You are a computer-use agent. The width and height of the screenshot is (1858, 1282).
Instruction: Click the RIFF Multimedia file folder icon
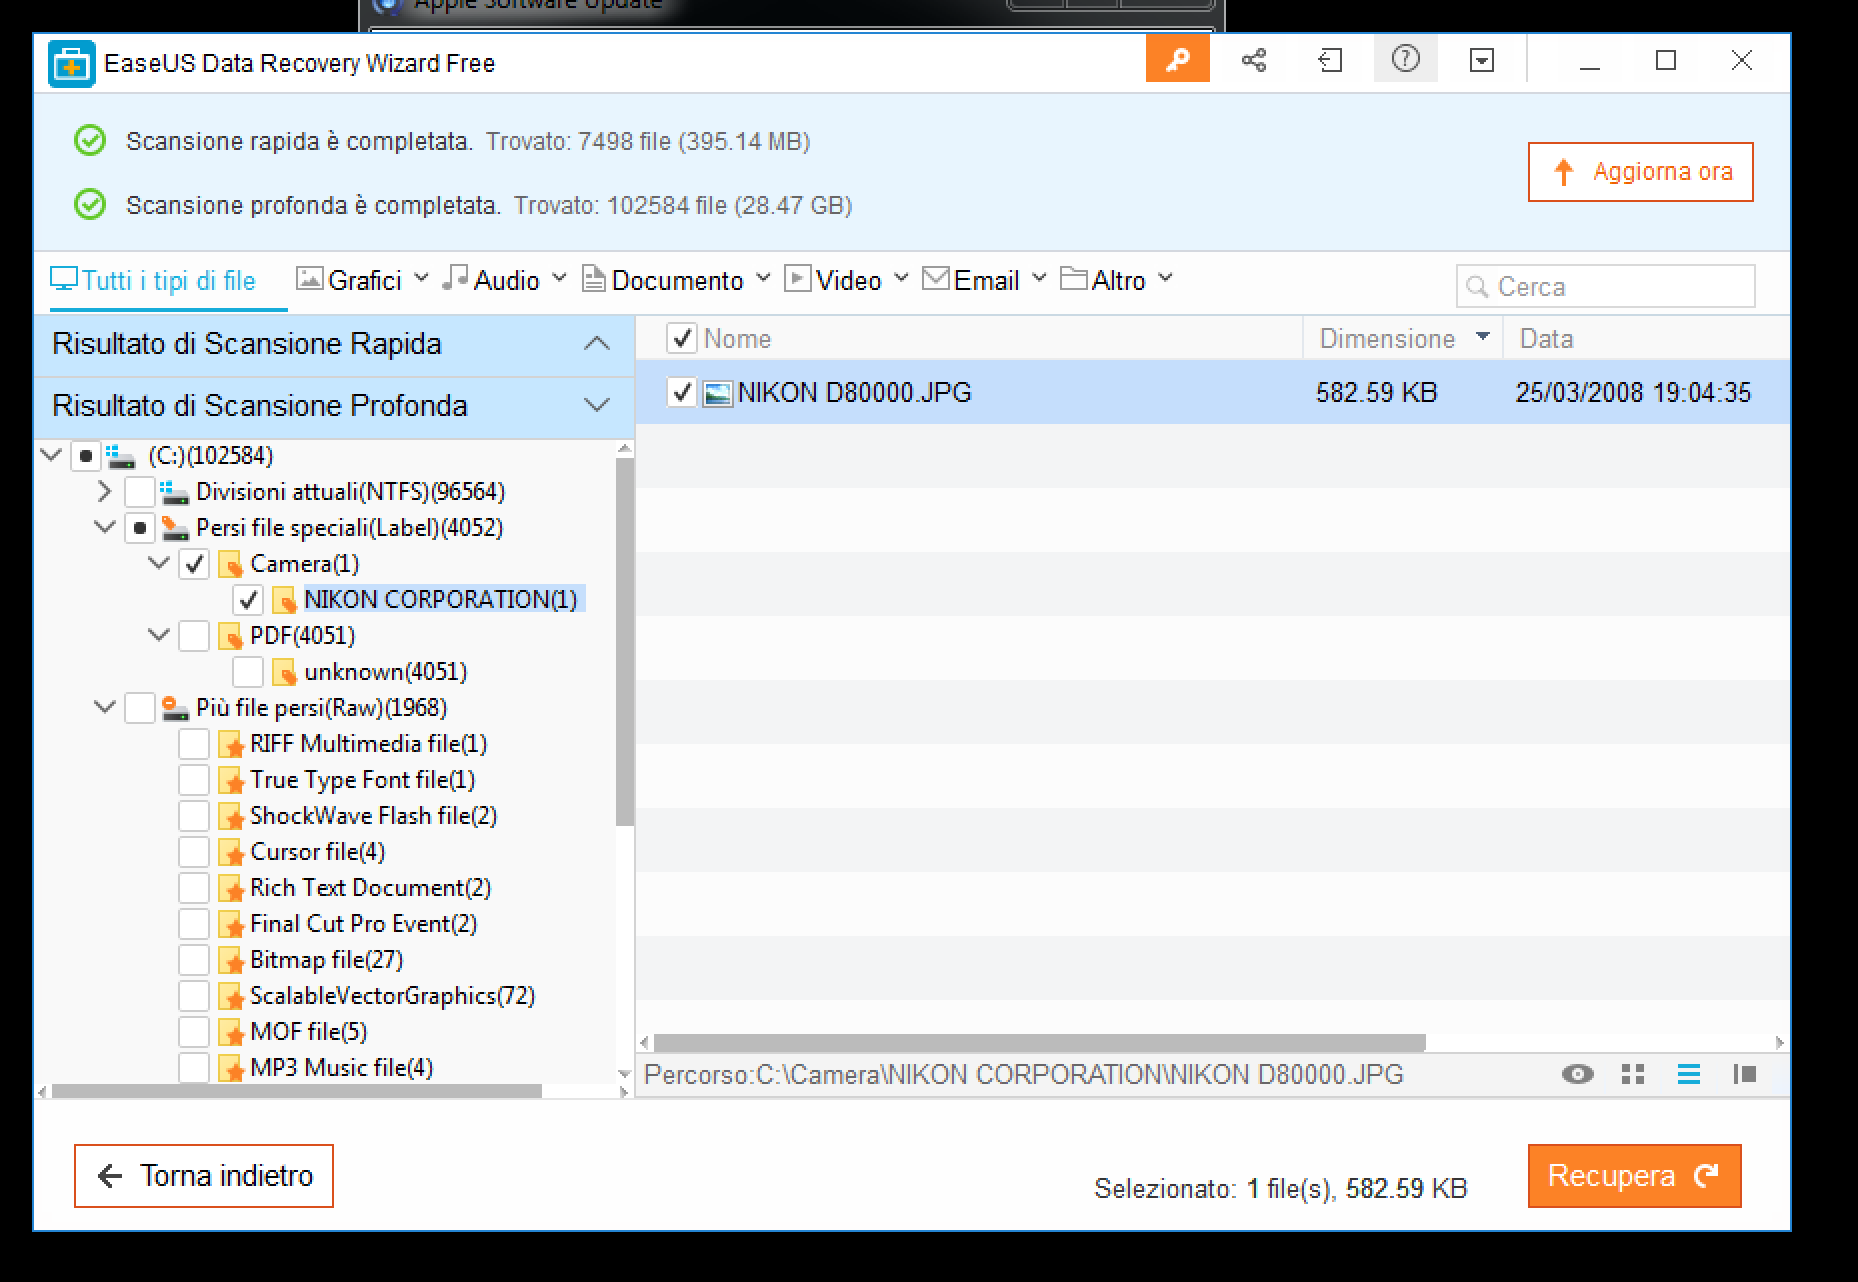click(x=230, y=744)
